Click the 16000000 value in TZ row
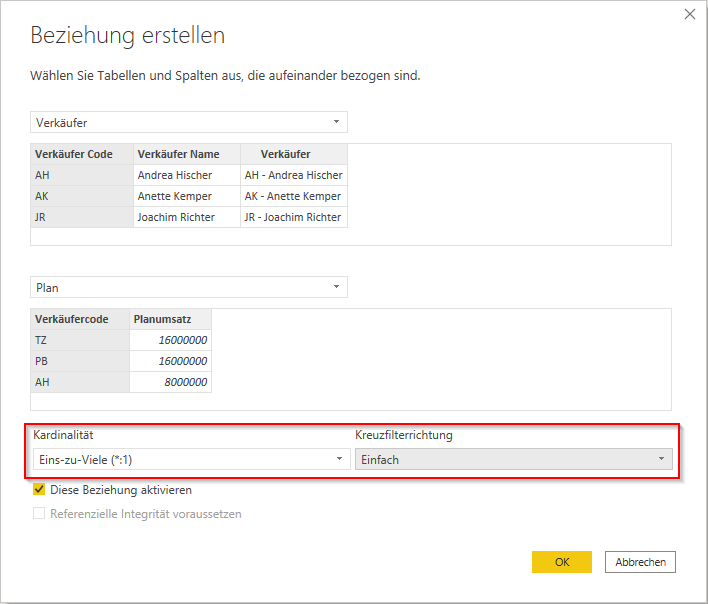The image size is (708, 604). 170,340
